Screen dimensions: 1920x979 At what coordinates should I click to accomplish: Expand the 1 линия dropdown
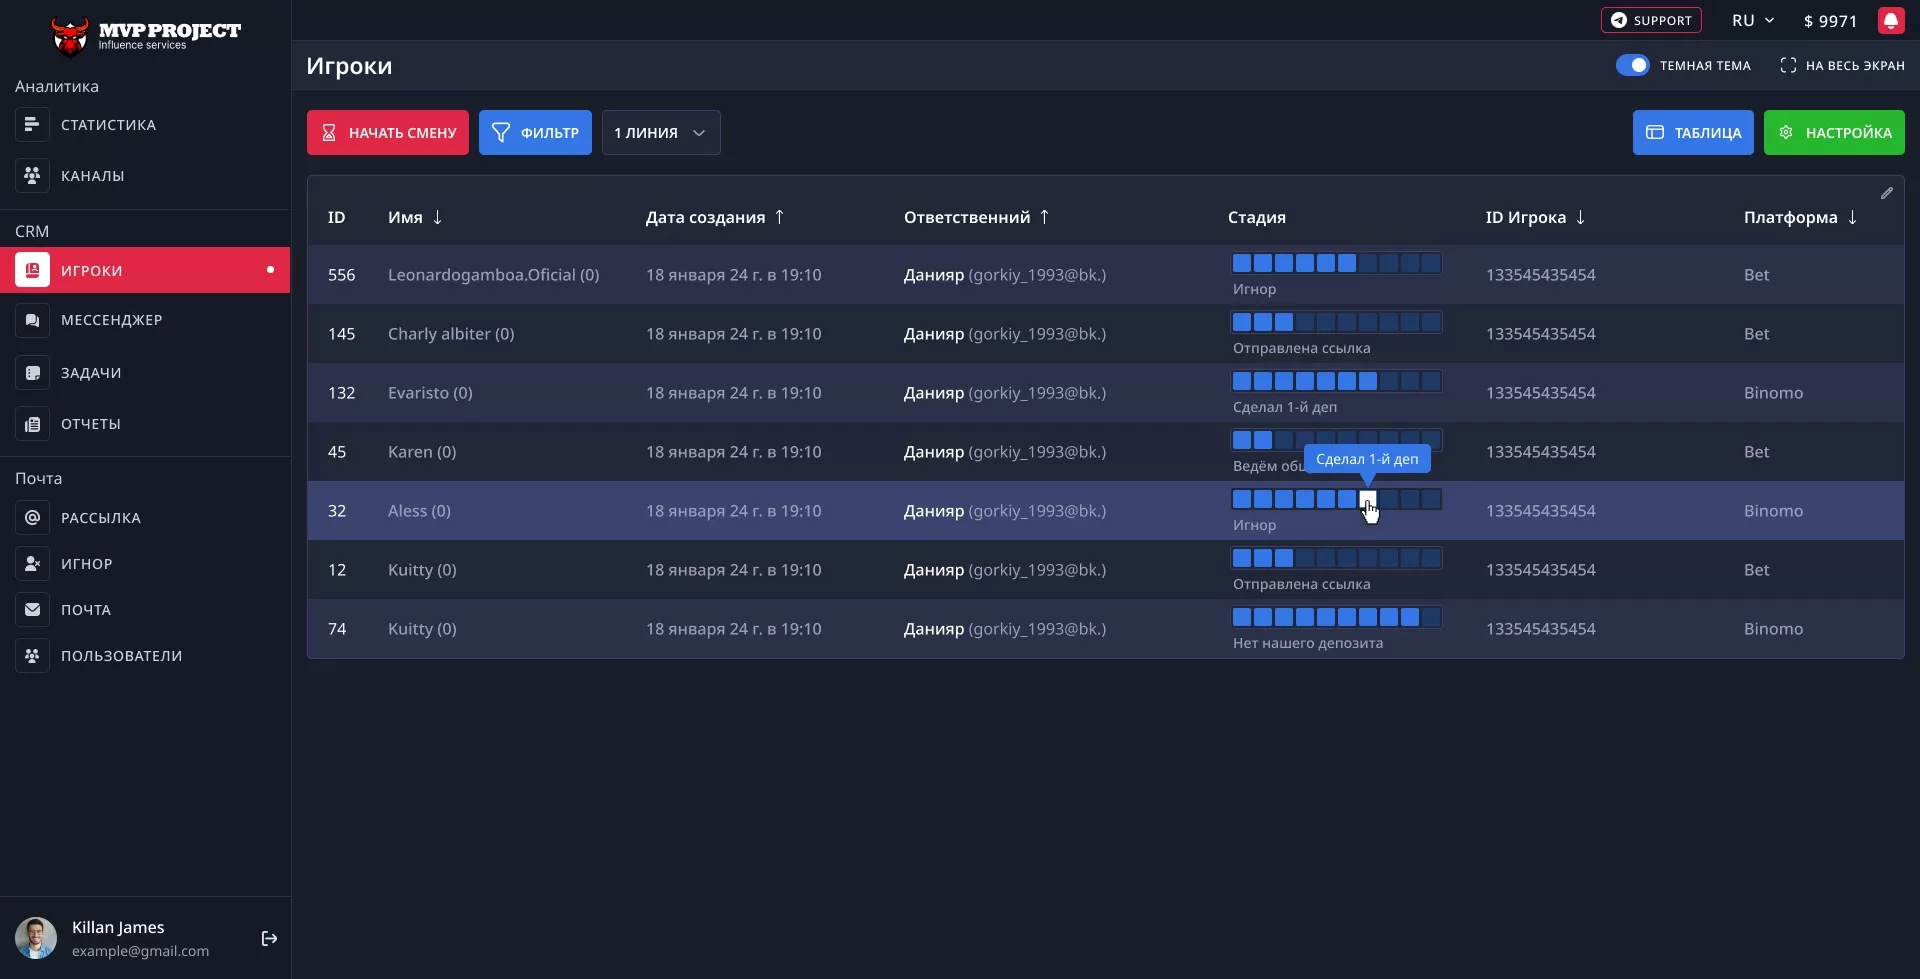click(x=660, y=133)
